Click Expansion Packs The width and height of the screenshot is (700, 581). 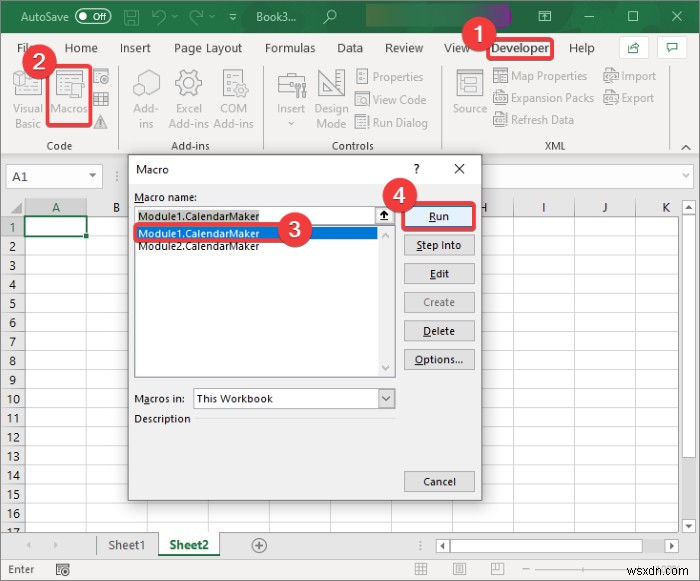coord(543,98)
